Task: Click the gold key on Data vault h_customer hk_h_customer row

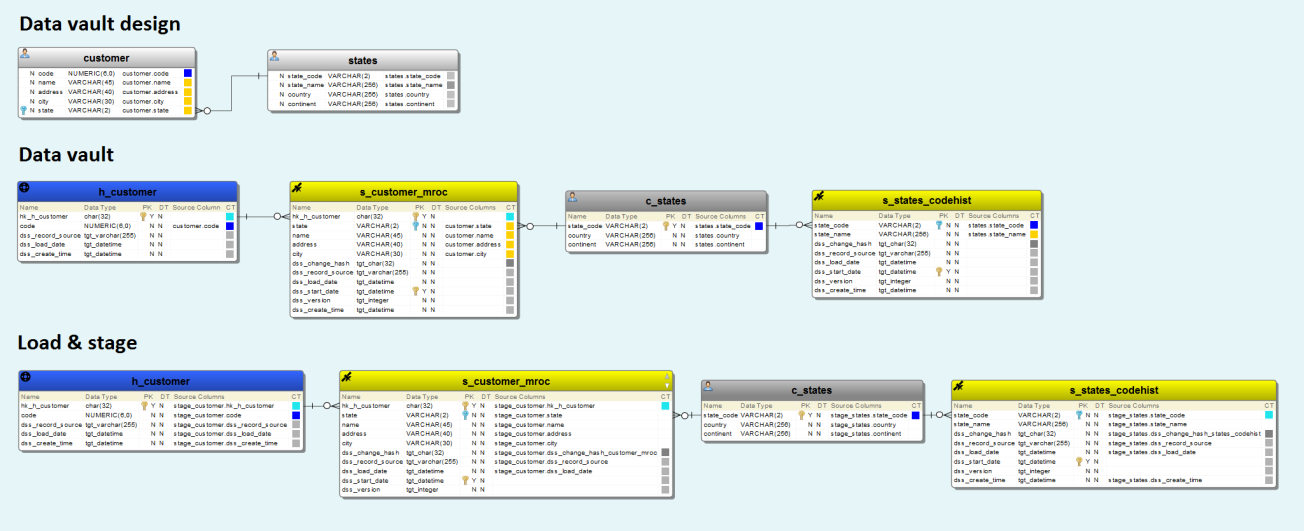Action: pyautogui.click(x=143, y=216)
